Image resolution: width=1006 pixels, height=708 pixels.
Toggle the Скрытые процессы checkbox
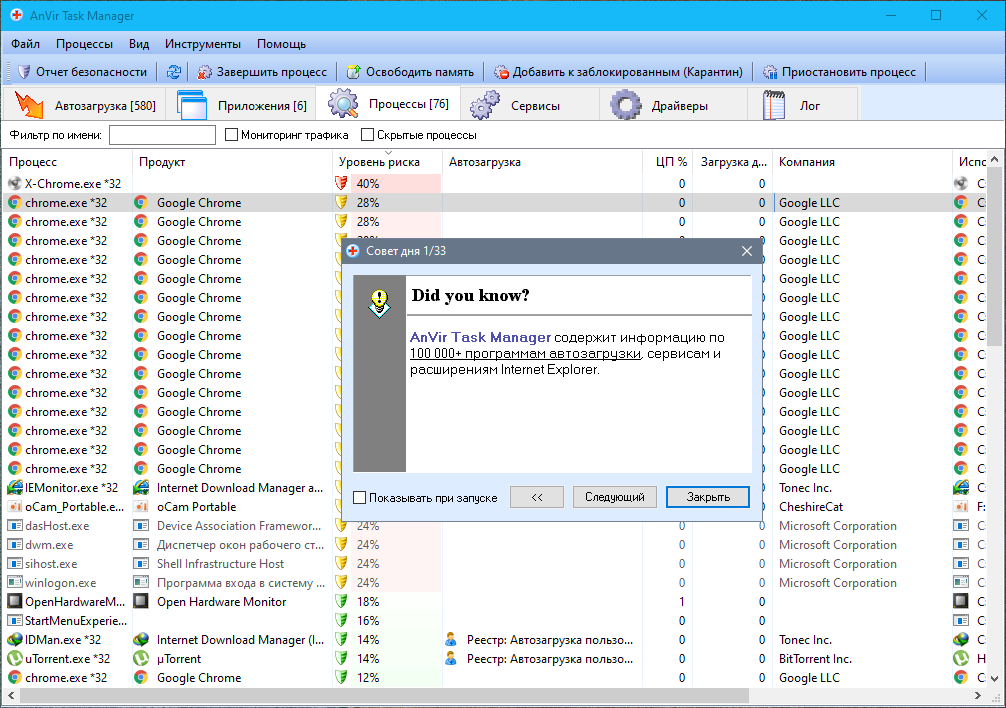coord(368,135)
